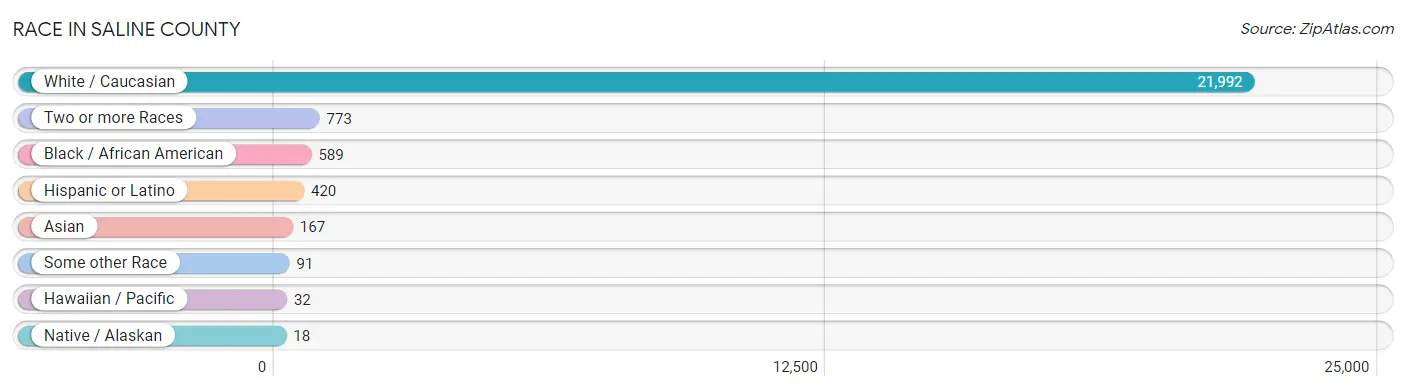Click the 420 value label
Image resolution: width=1406 pixels, height=391 pixels.
click(x=323, y=190)
